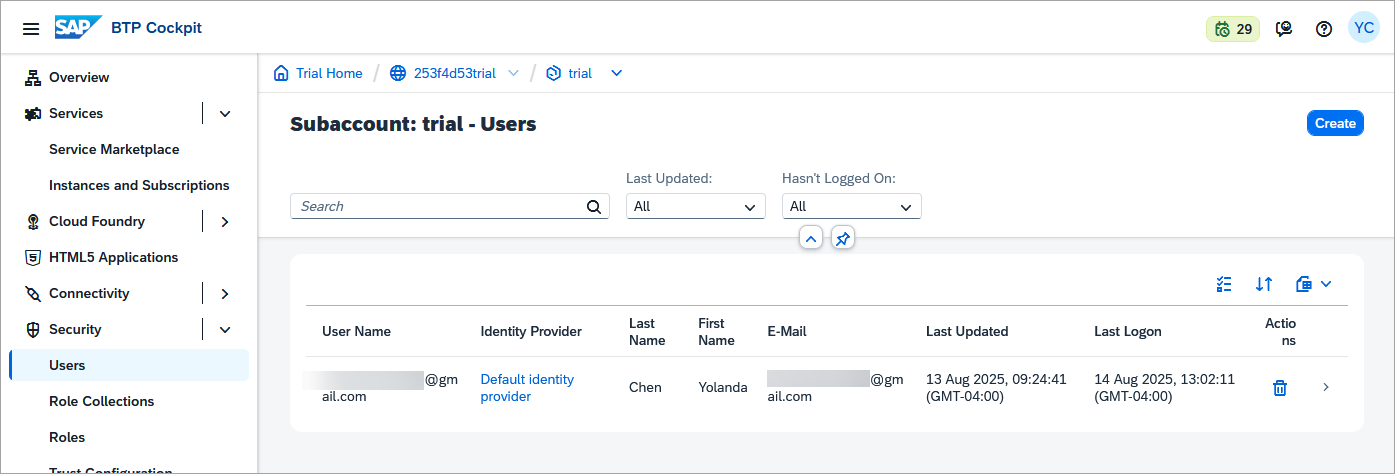Image resolution: width=1395 pixels, height=474 pixels.
Task: Open 253f4d53trial breadcrumb link
Action: pyautogui.click(x=455, y=73)
